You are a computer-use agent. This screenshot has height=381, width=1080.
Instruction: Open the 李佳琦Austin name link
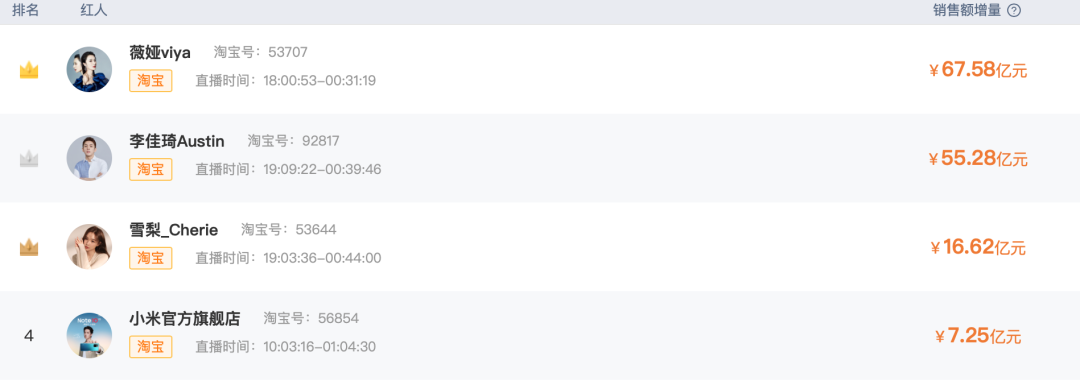tap(177, 141)
